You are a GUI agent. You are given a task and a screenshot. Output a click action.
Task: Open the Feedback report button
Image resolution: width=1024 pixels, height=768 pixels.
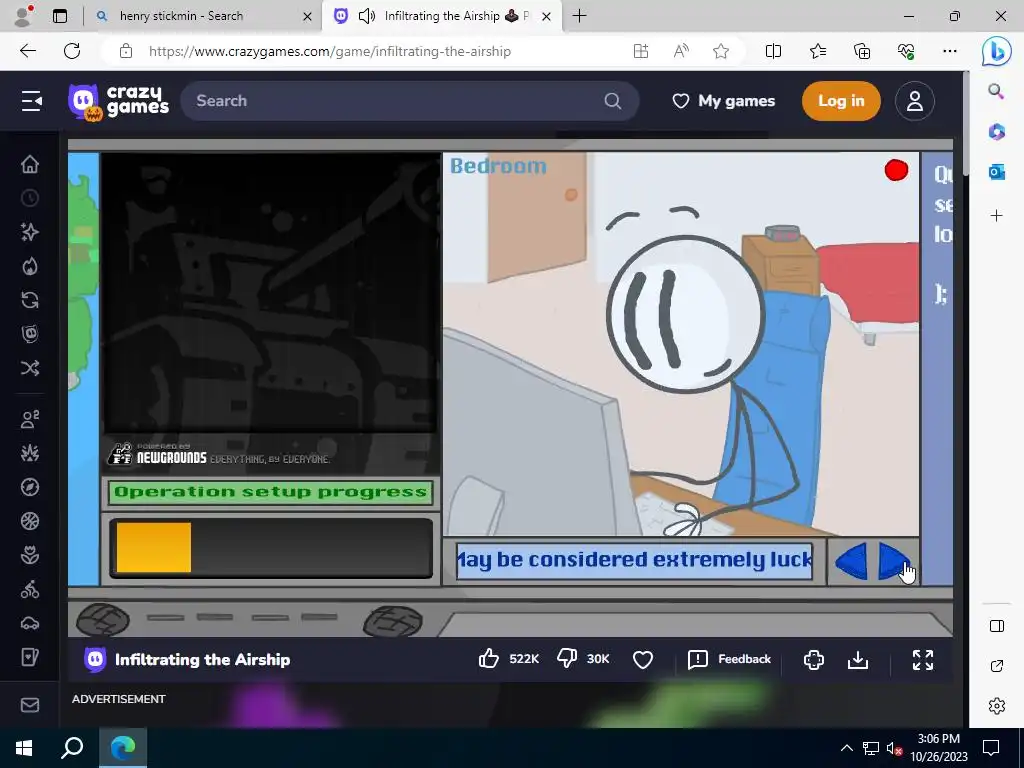(729, 660)
